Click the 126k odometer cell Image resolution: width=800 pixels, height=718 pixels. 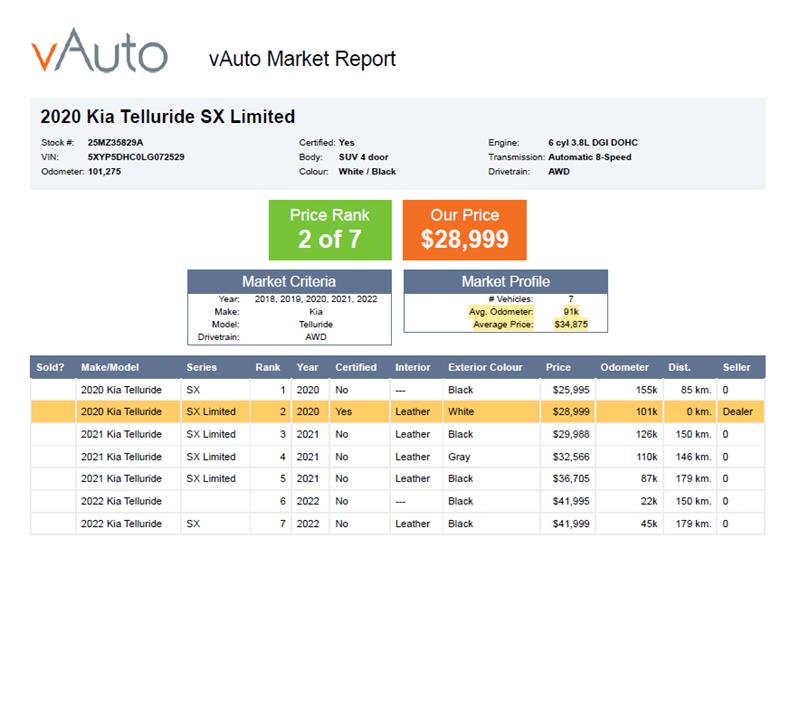point(646,434)
